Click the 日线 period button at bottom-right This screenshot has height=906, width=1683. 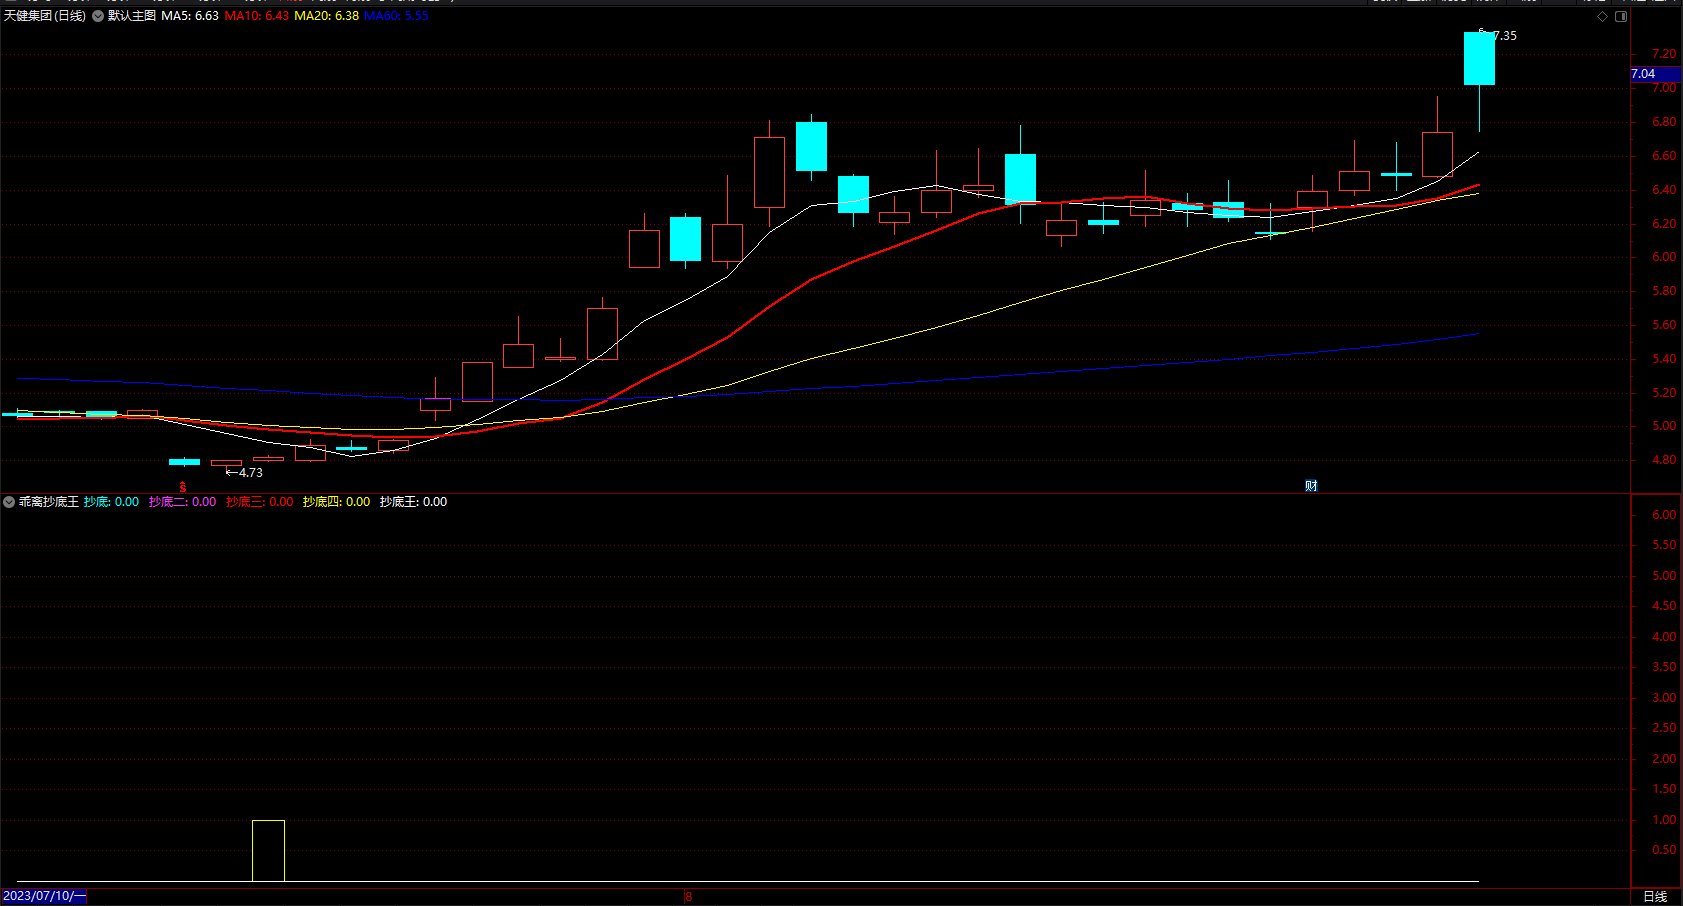(x=1655, y=897)
